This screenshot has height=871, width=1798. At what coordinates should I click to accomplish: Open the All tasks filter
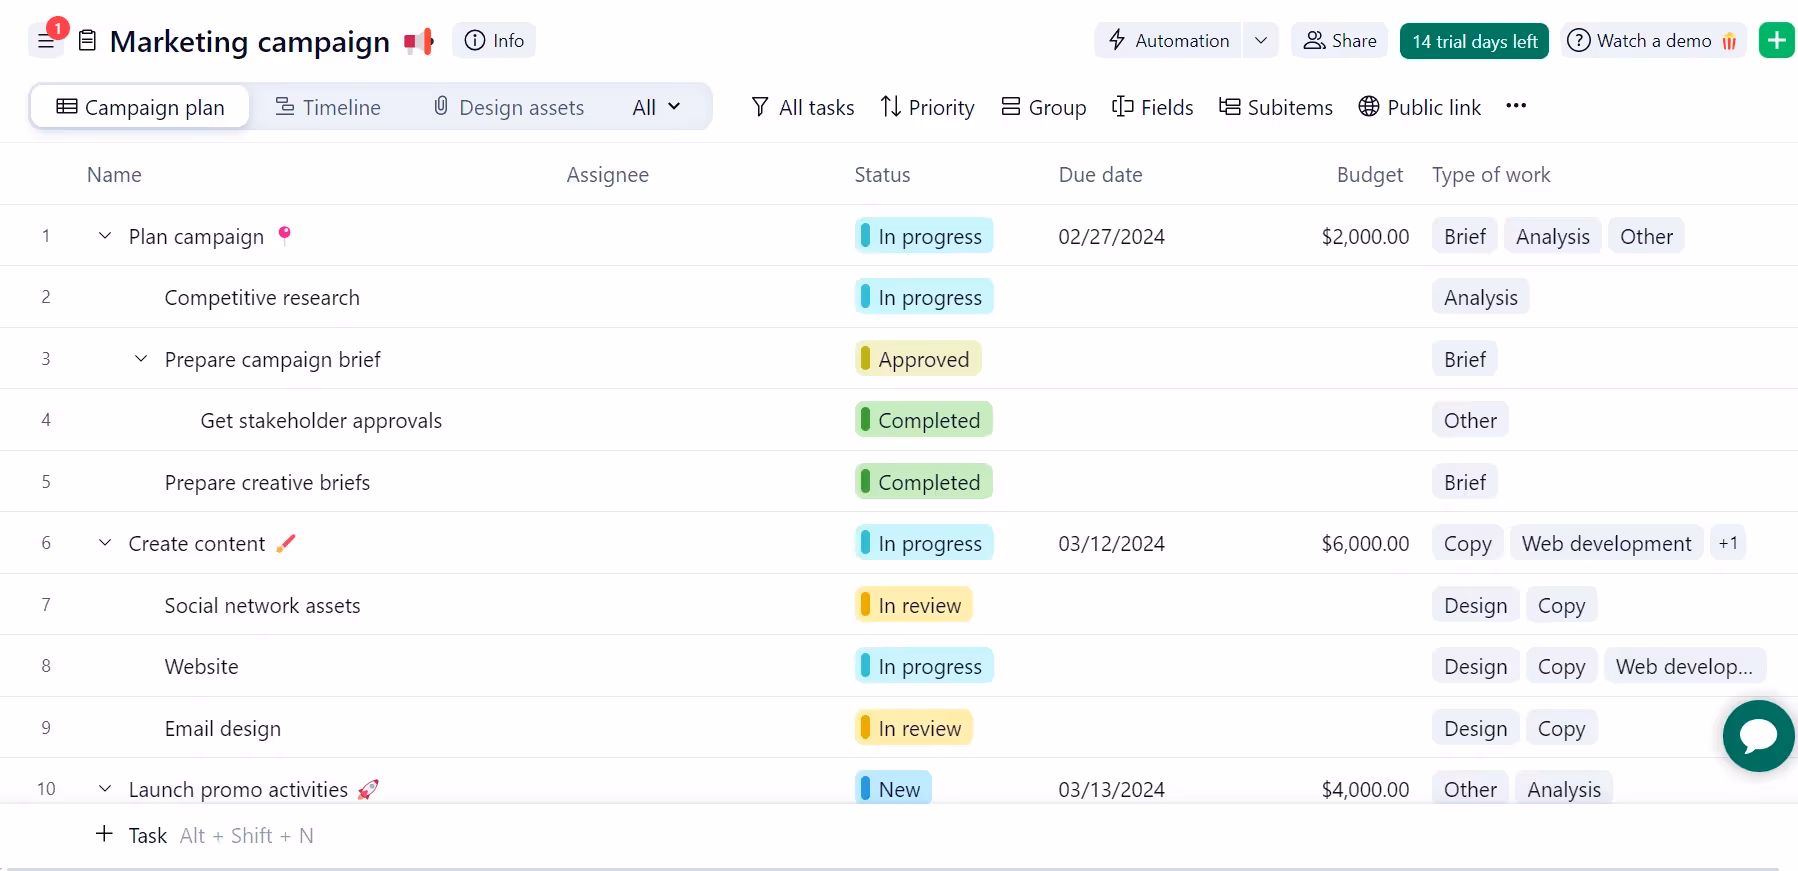click(802, 107)
